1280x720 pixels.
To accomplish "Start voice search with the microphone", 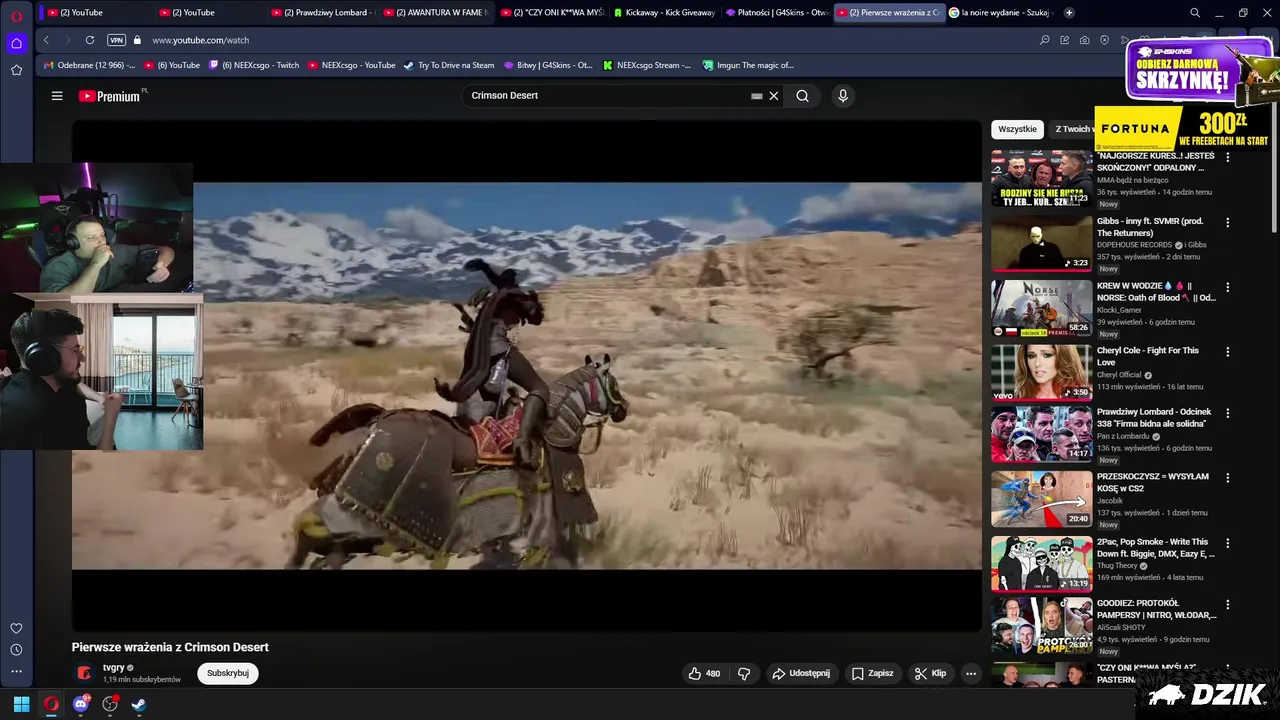I will [843, 96].
